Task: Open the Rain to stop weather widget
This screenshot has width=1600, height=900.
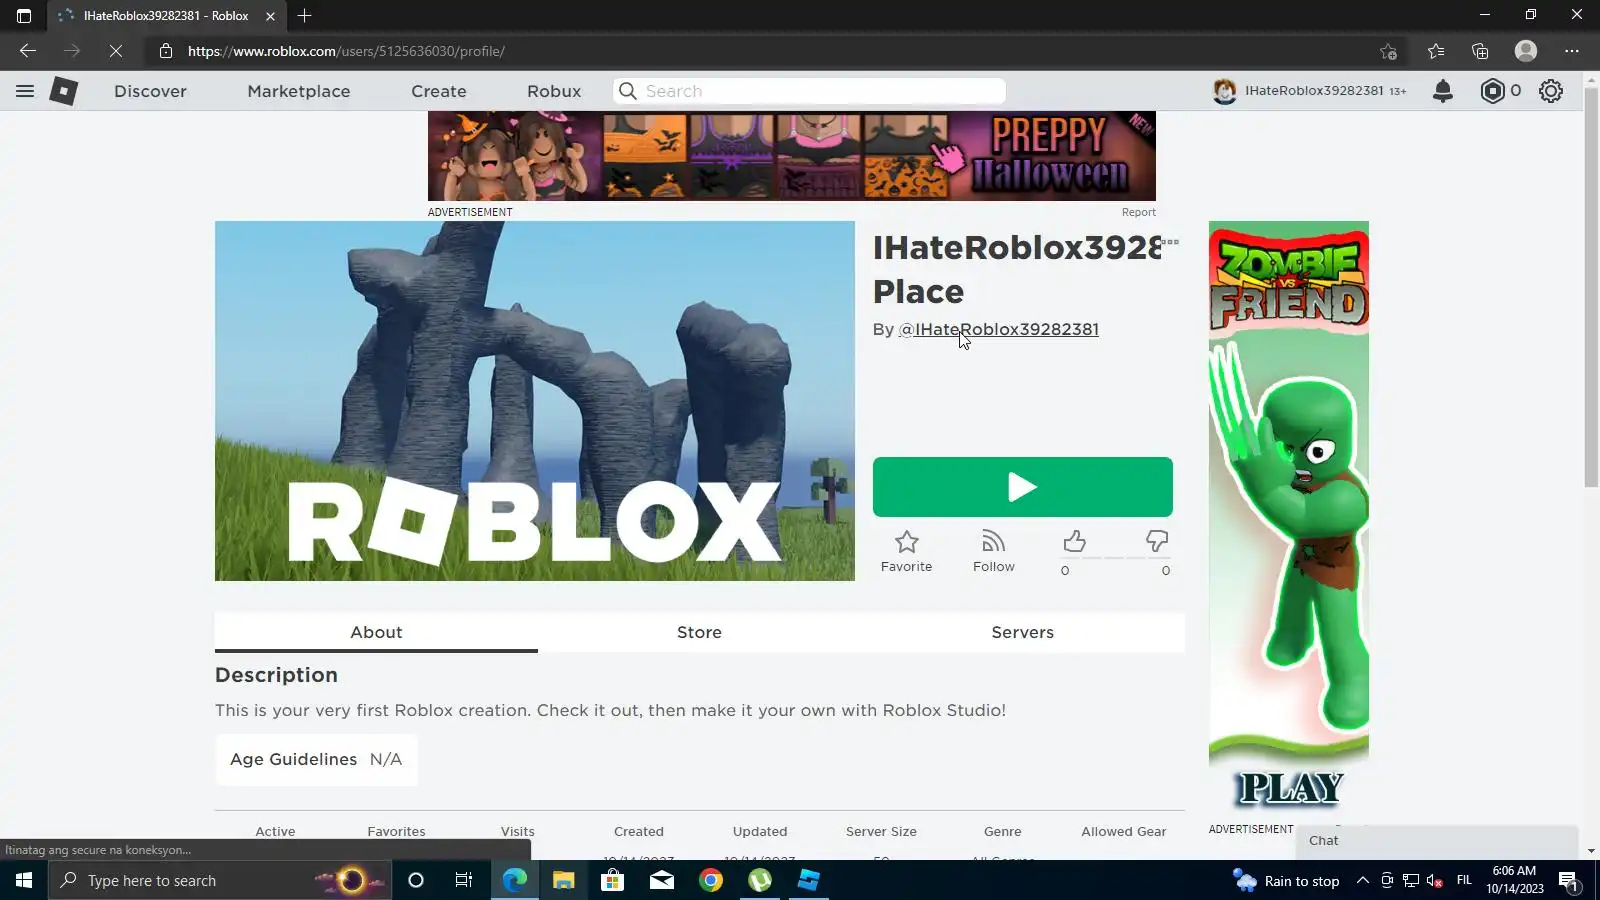Action: [1286, 880]
